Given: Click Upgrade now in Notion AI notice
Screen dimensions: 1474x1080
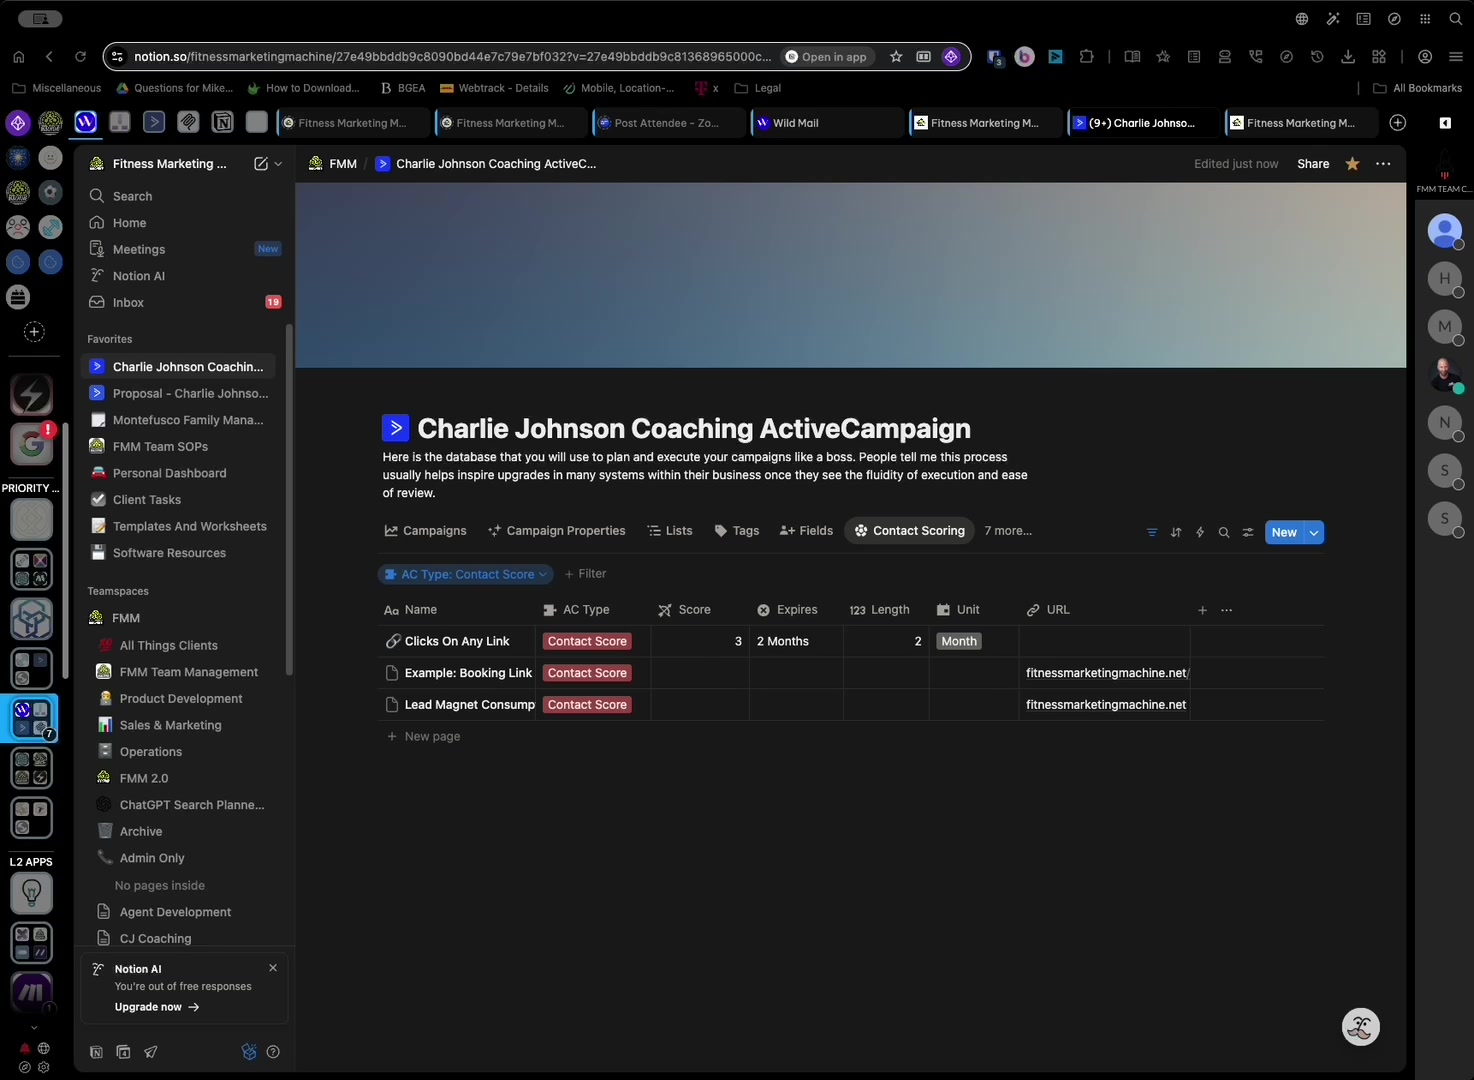Looking at the screenshot, I should tap(157, 1007).
